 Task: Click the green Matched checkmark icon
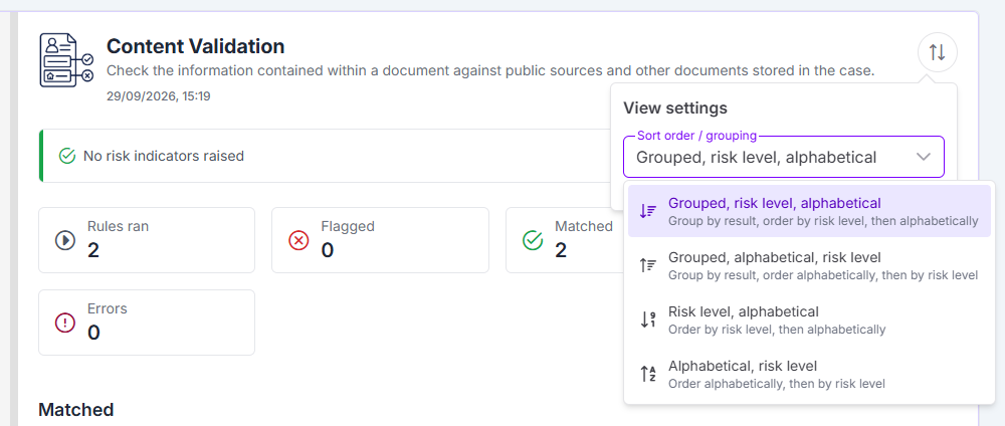pos(533,241)
